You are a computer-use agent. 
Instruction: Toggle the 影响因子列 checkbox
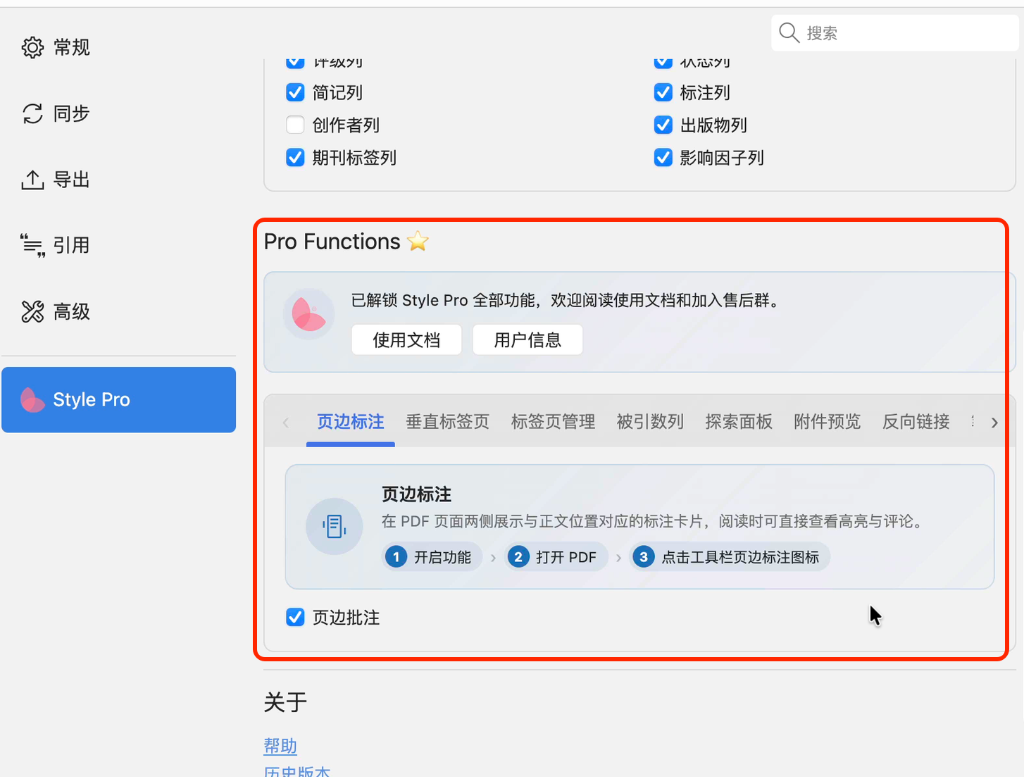663,157
